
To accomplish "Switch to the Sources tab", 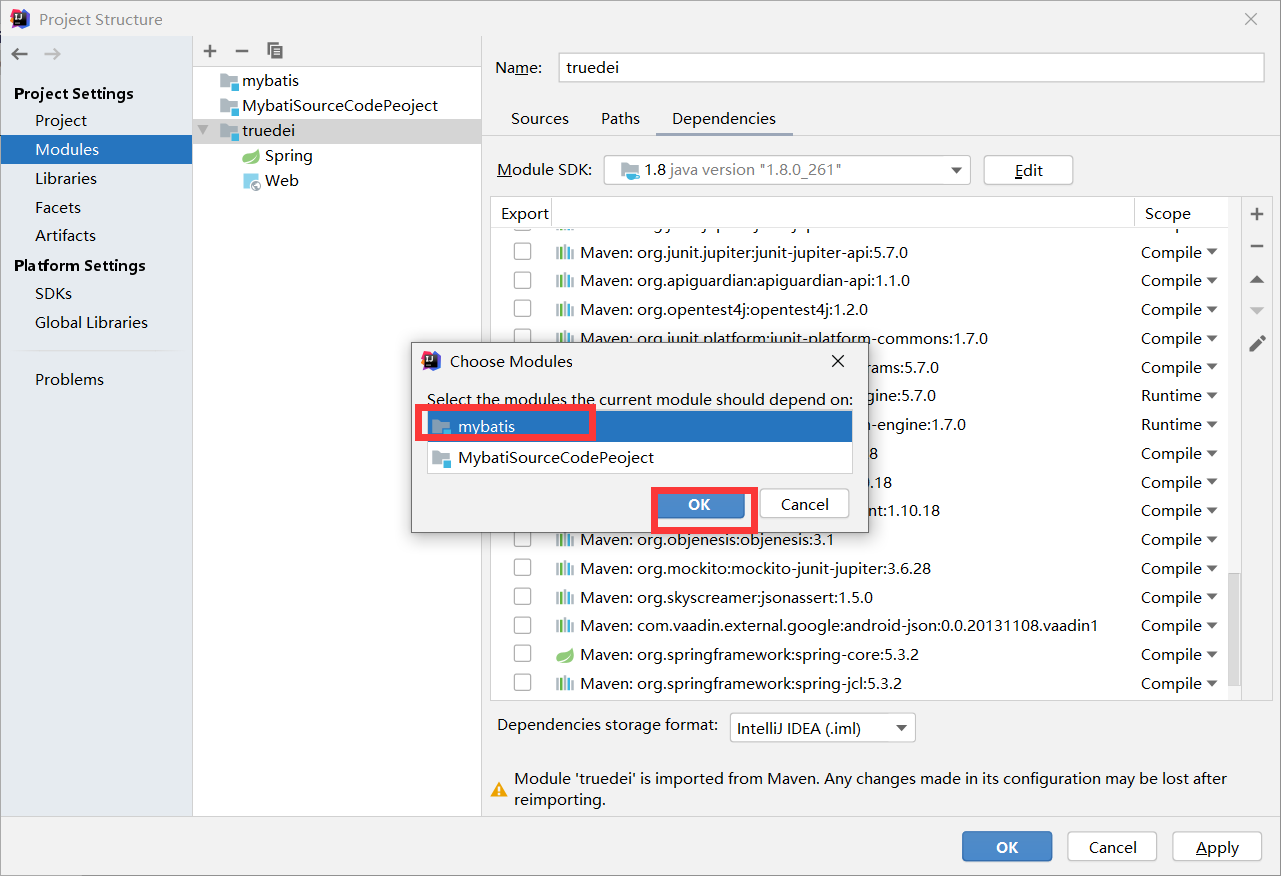I will click(x=540, y=118).
